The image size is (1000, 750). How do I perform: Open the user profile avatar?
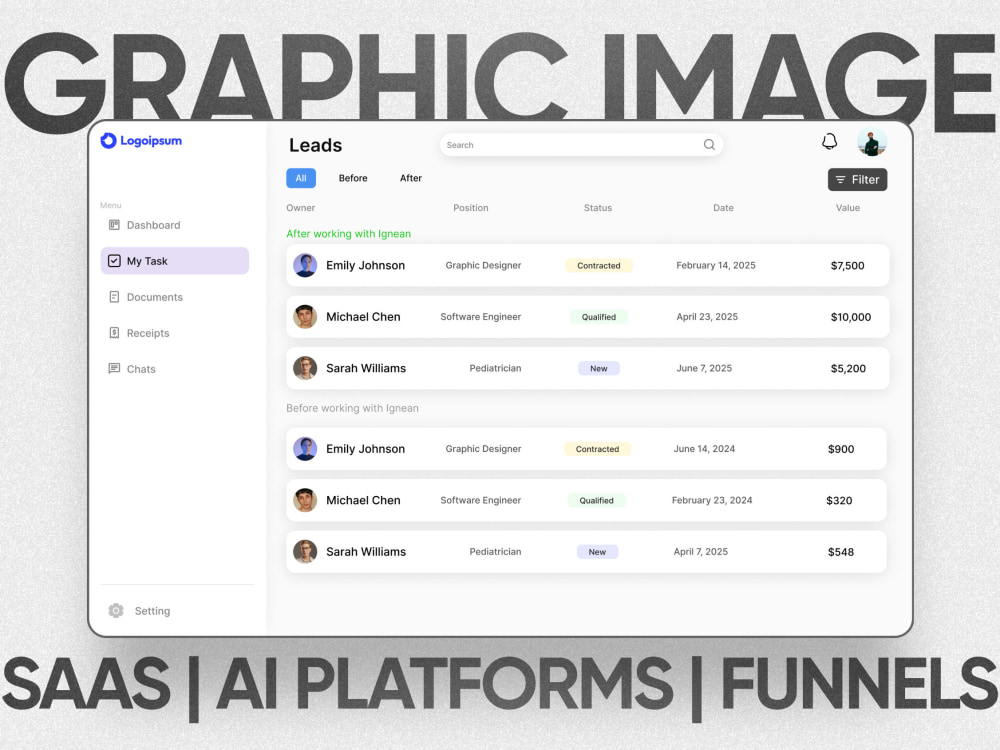click(871, 142)
